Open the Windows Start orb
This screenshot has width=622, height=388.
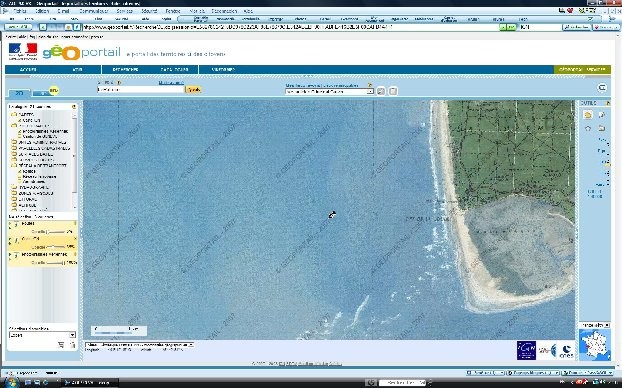tap(11, 382)
